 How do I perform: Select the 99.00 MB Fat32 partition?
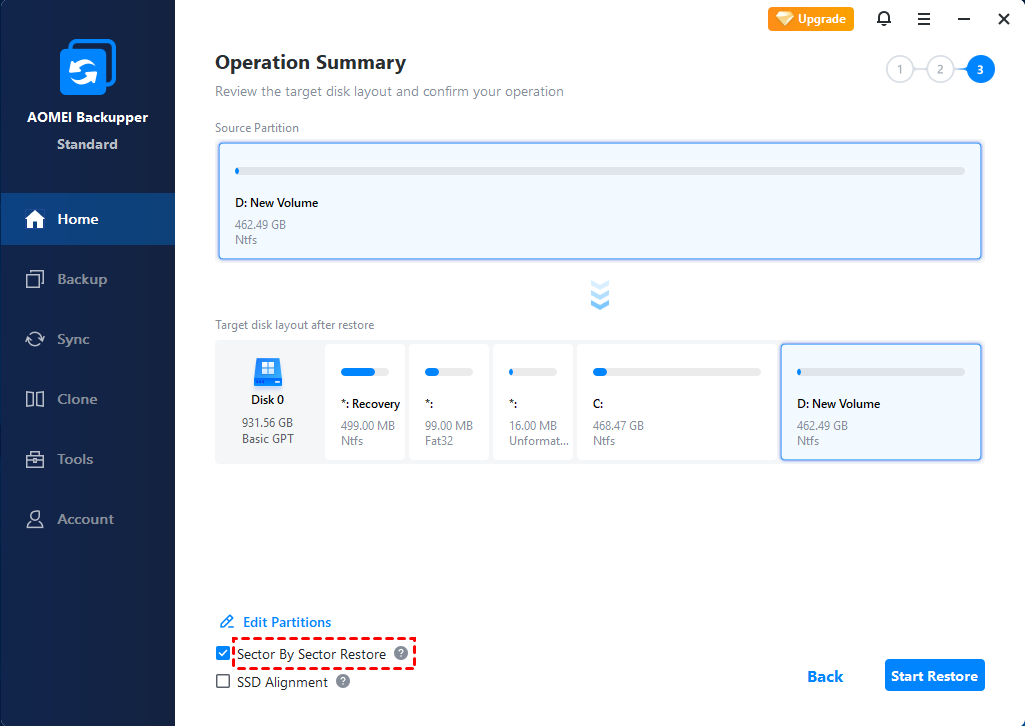[448, 402]
